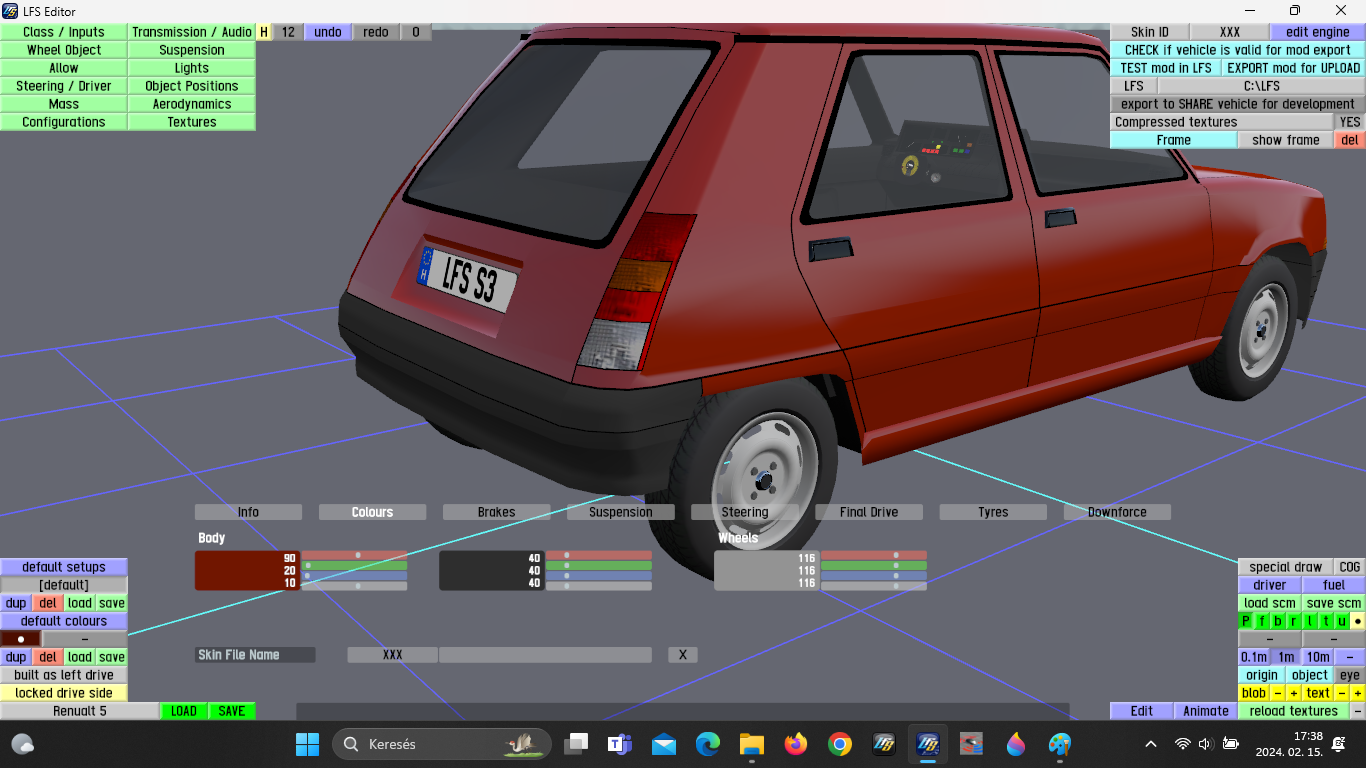Select the dark grey middle colour swatch
The image size is (1366, 768).
click(492, 570)
